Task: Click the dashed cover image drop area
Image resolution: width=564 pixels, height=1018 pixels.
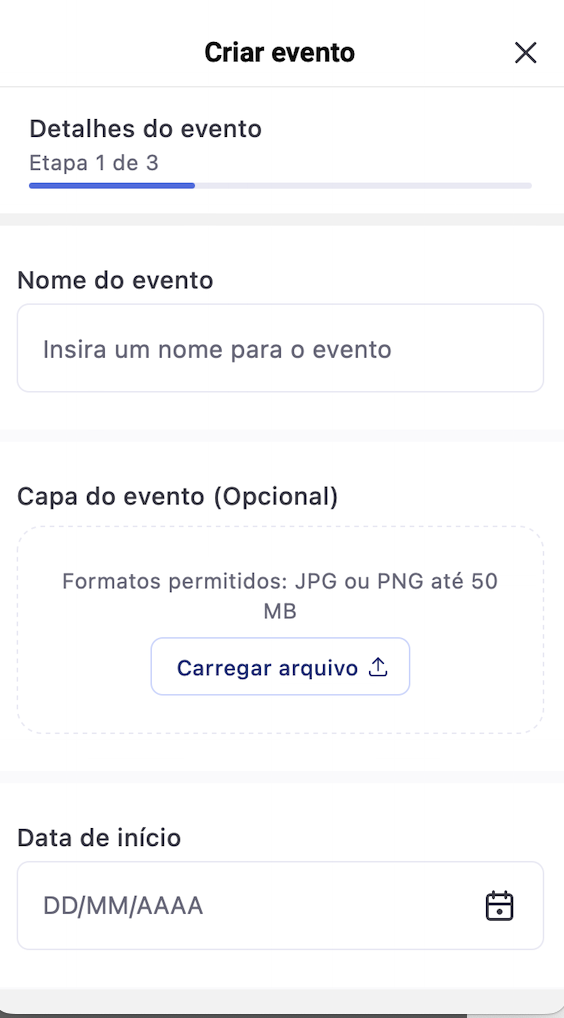Action: click(280, 630)
